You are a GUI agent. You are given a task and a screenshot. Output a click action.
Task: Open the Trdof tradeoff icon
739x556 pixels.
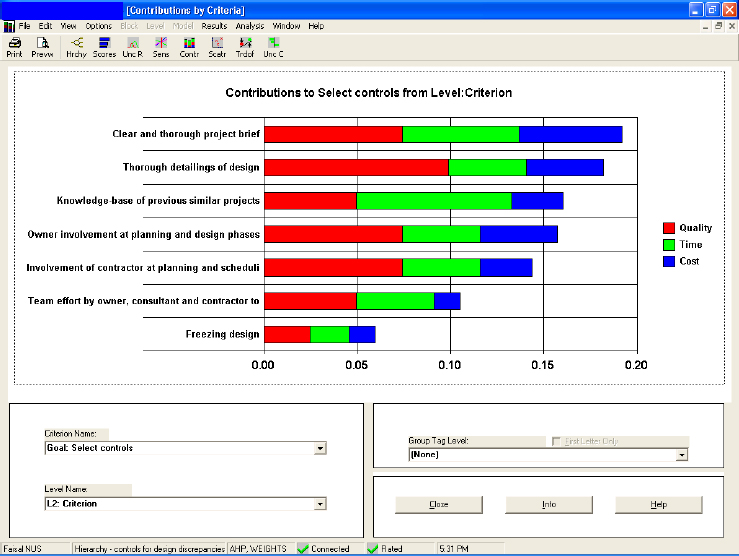(x=245, y=47)
